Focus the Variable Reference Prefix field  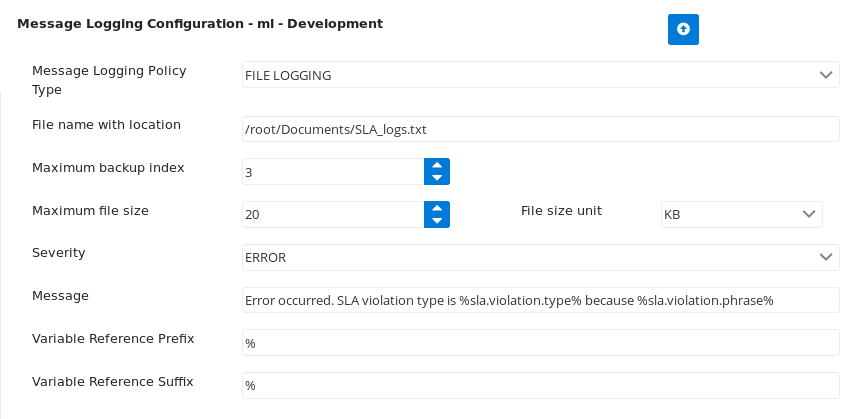[541, 342]
